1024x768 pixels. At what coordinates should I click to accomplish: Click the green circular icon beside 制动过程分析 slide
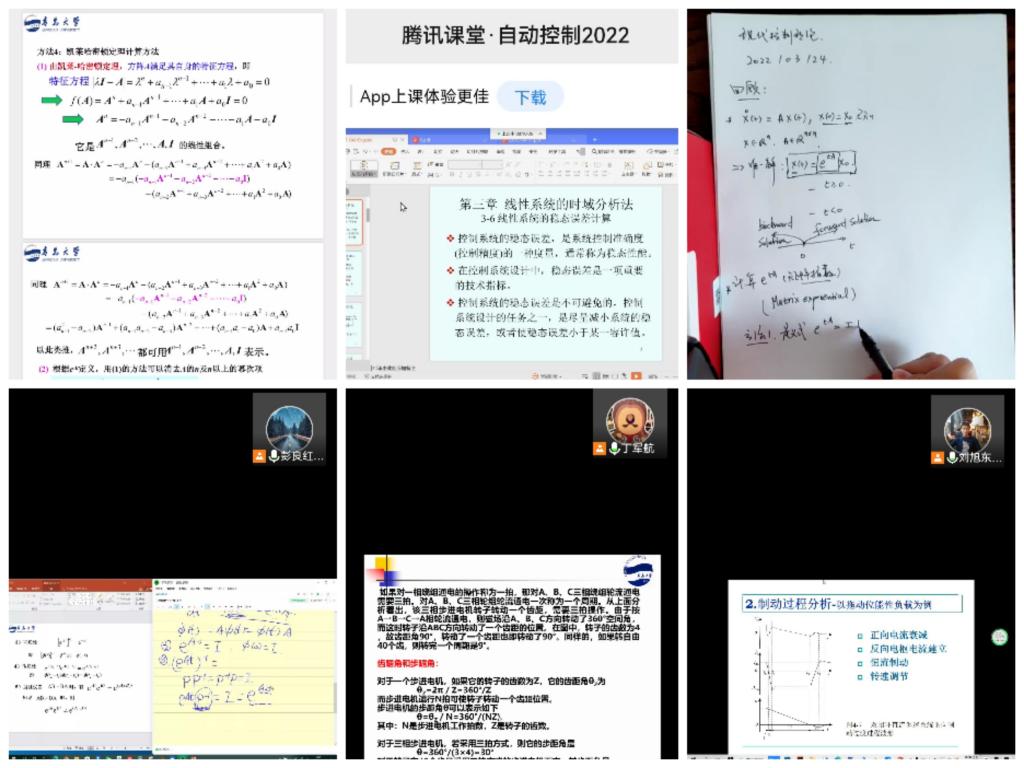pos(999,637)
